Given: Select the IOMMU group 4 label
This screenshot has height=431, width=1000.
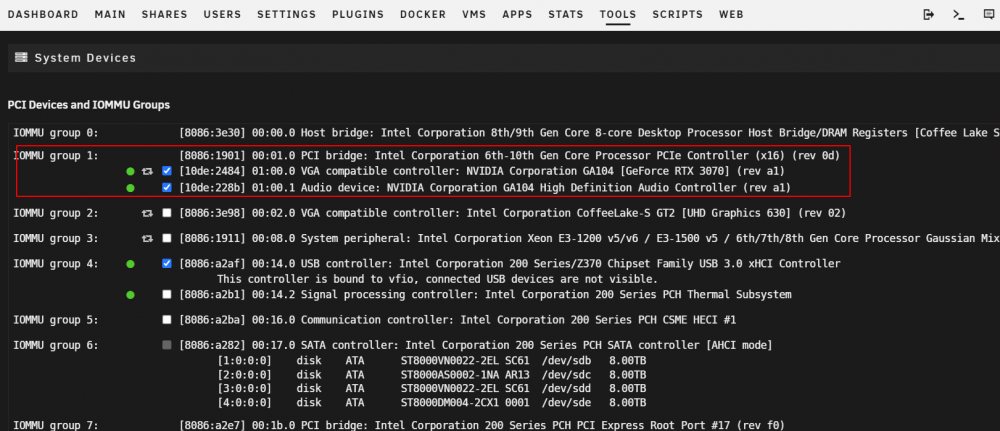Looking at the screenshot, I should click(56, 263).
